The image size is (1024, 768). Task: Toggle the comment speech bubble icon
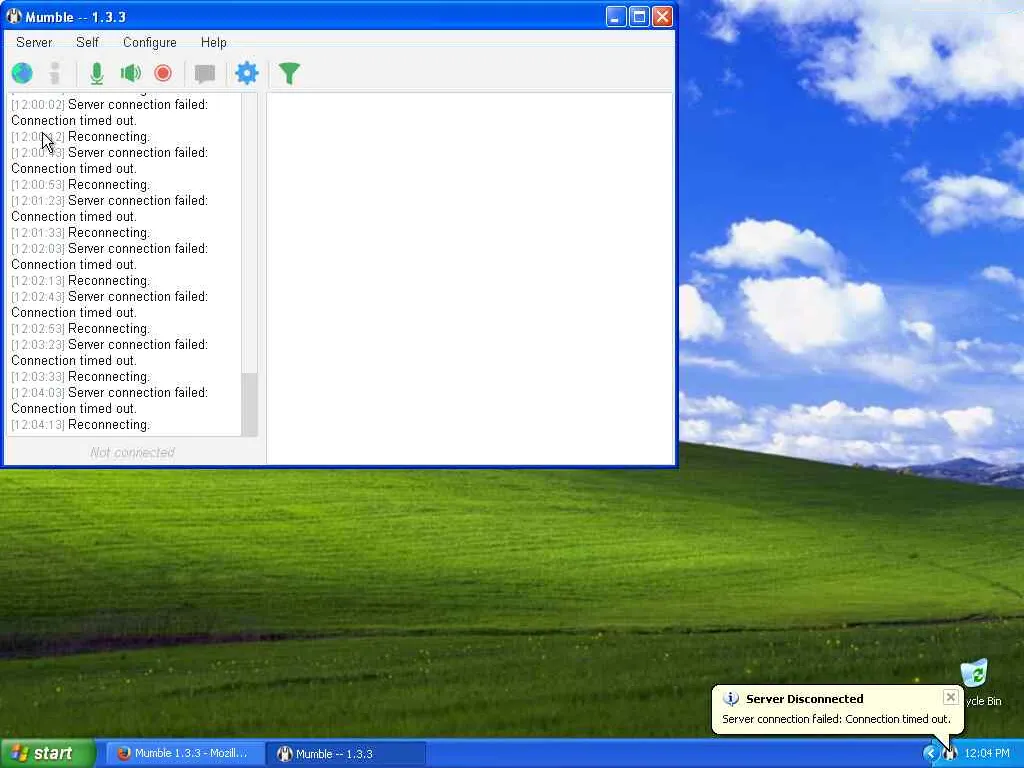[x=205, y=74]
